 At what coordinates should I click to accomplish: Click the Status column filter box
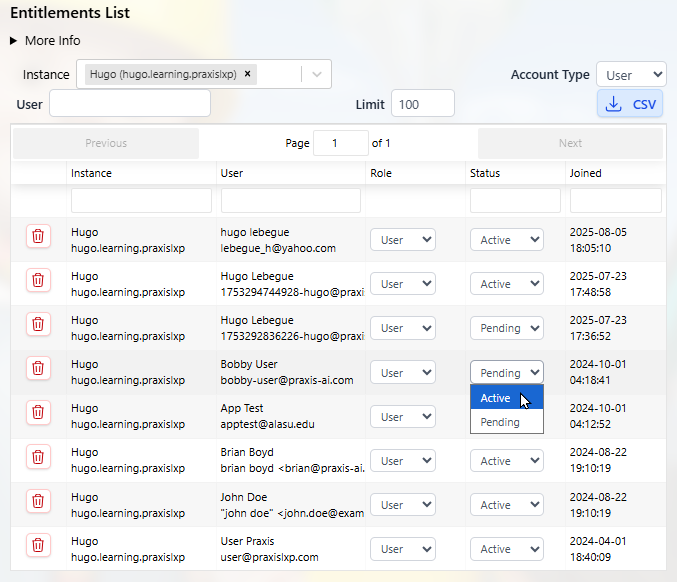point(515,201)
